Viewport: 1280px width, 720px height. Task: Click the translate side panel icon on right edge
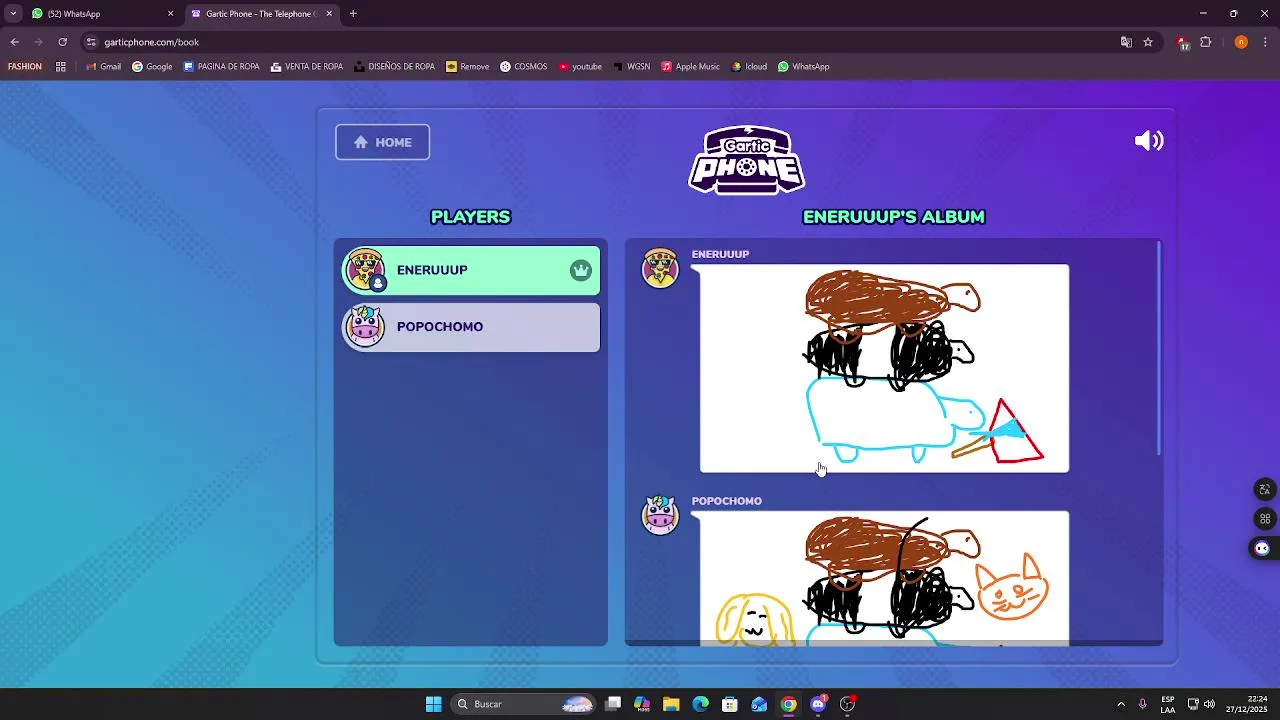pos(1264,489)
